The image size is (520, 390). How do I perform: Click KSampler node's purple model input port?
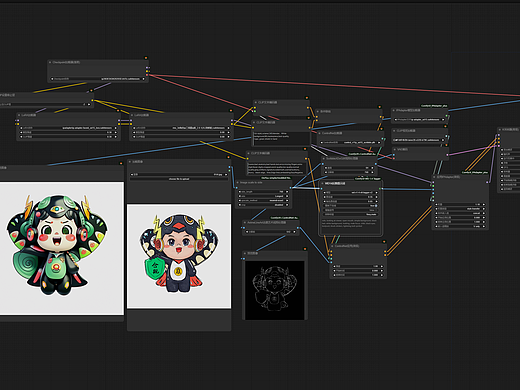point(498,135)
